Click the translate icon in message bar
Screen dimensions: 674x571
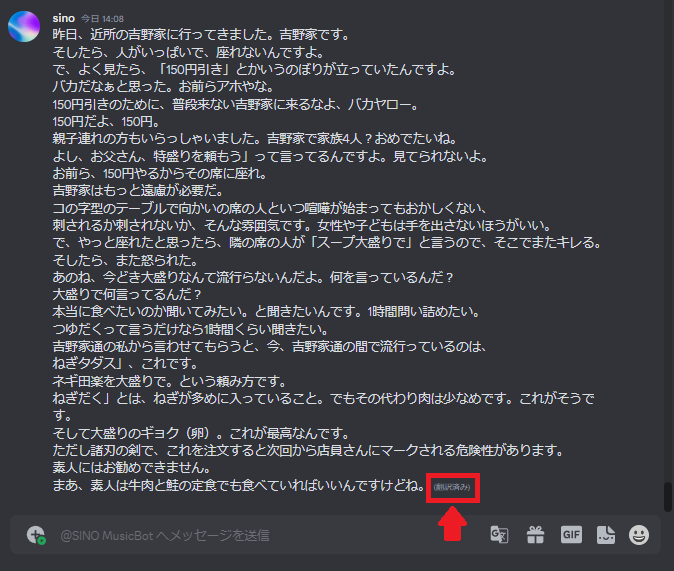pos(499,535)
